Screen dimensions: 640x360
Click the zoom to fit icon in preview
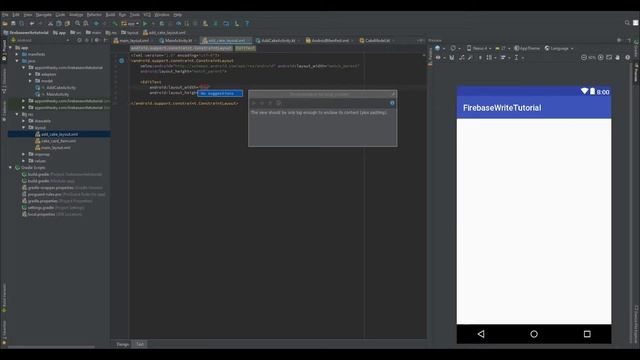(x=609, y=58)
